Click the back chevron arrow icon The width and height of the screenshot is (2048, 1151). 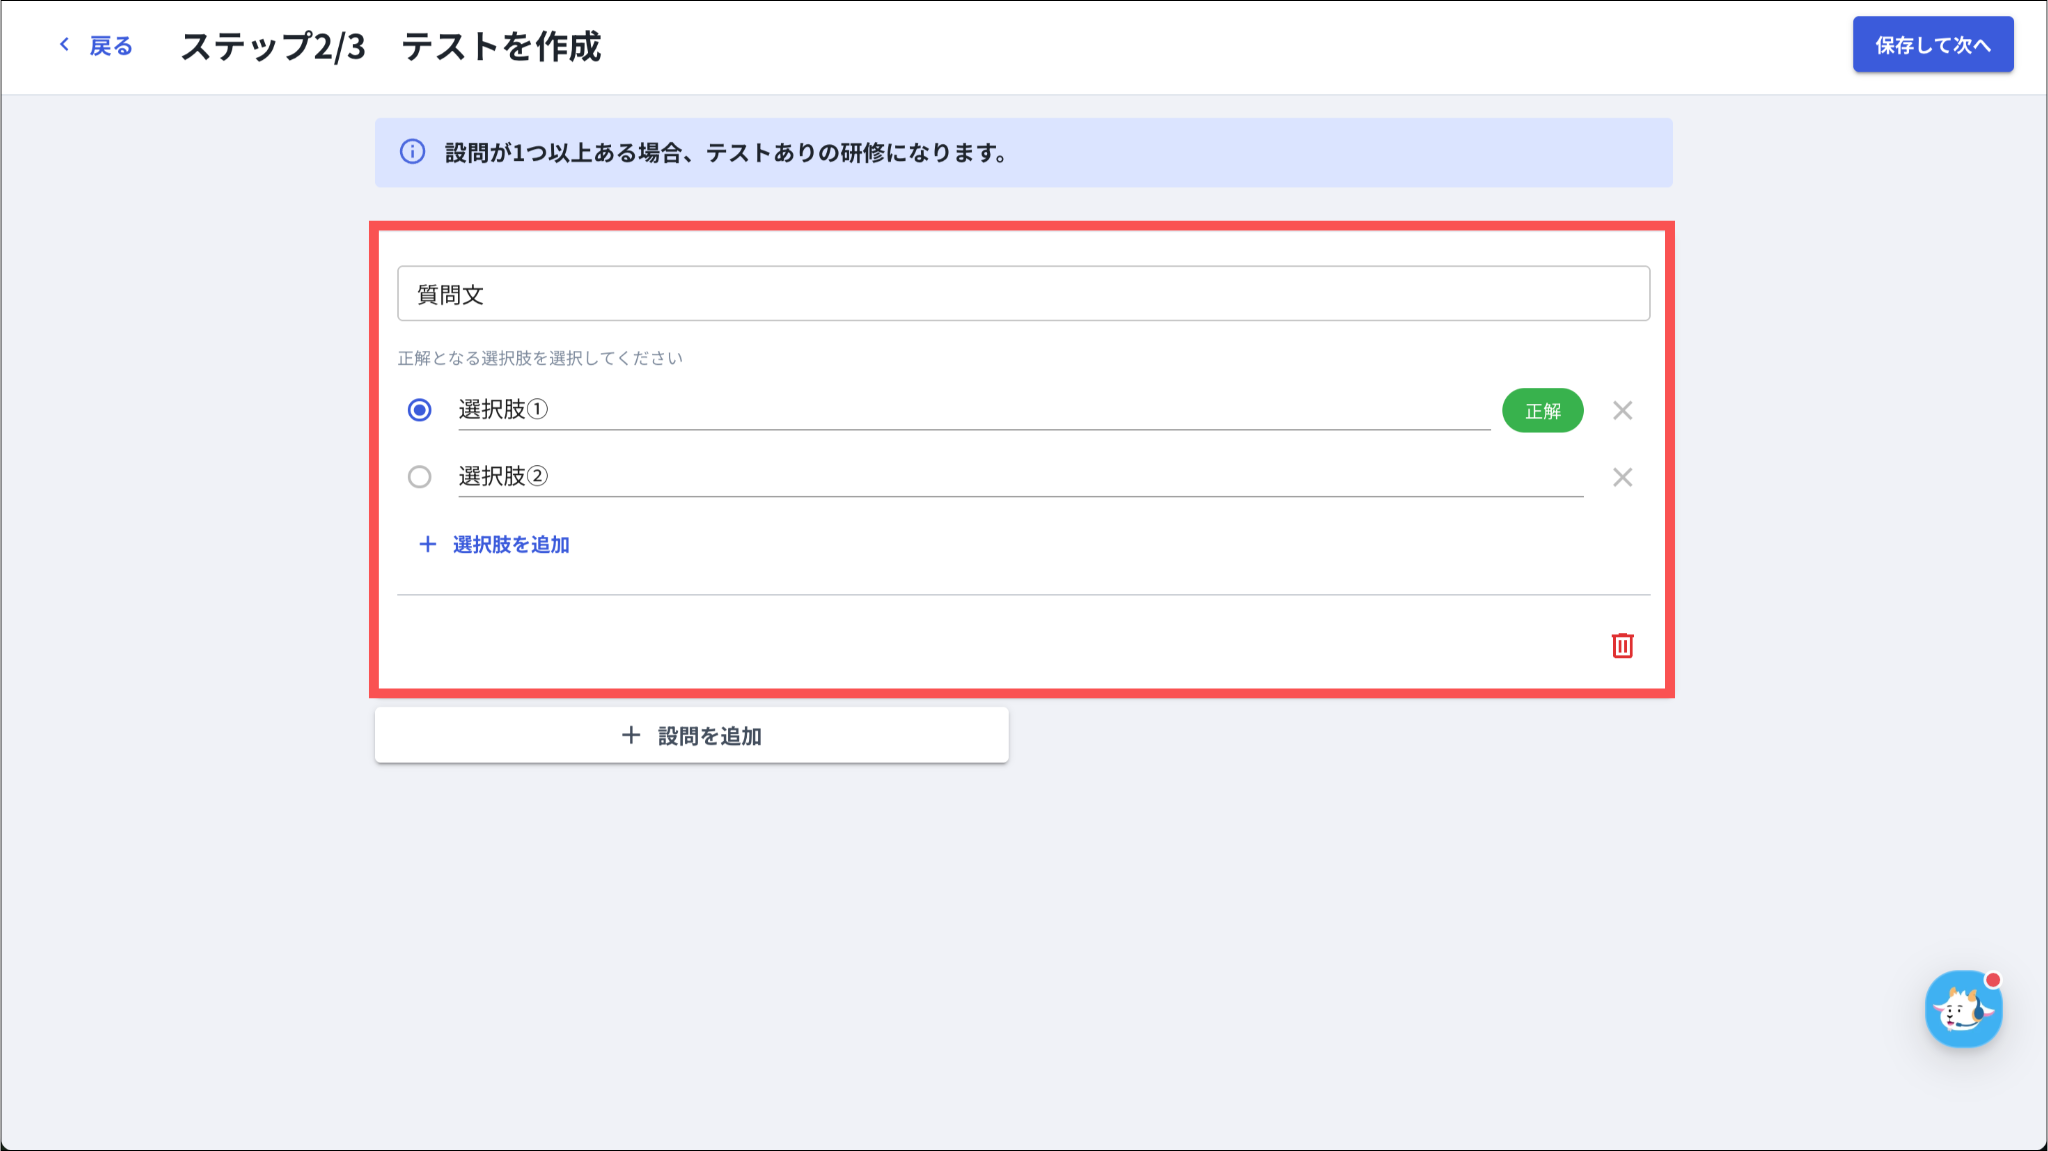tap(64, 45)
